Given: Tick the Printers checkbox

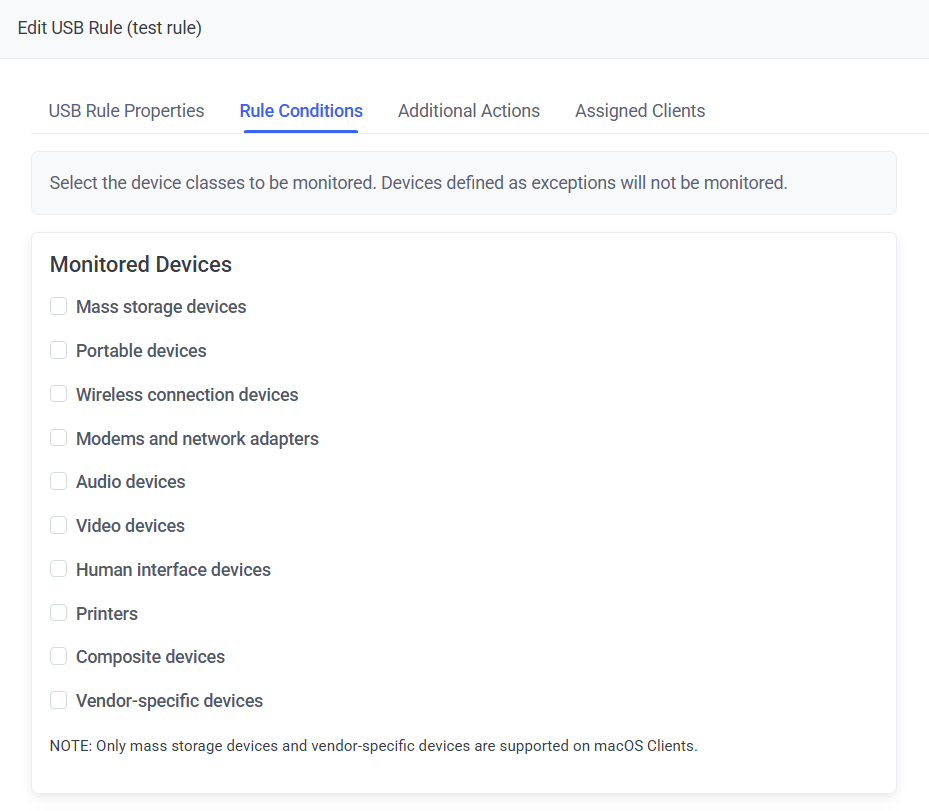Looking at the screenshot, I should click(59, 613).
